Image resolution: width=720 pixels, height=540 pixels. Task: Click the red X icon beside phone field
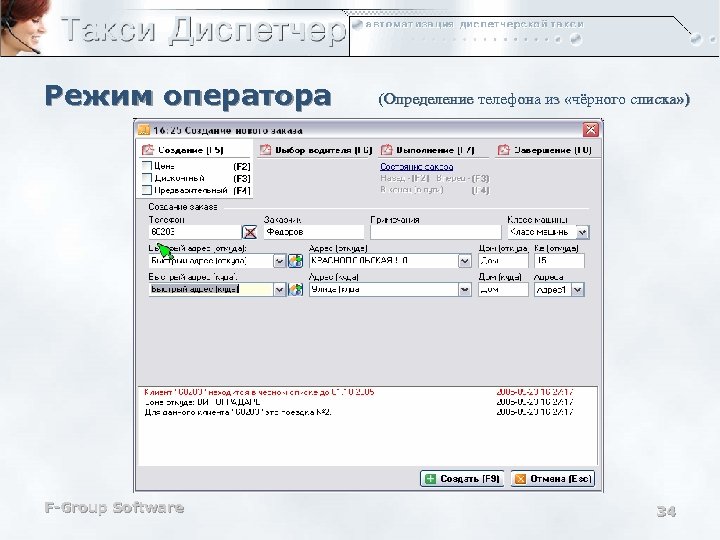(250, 232)
